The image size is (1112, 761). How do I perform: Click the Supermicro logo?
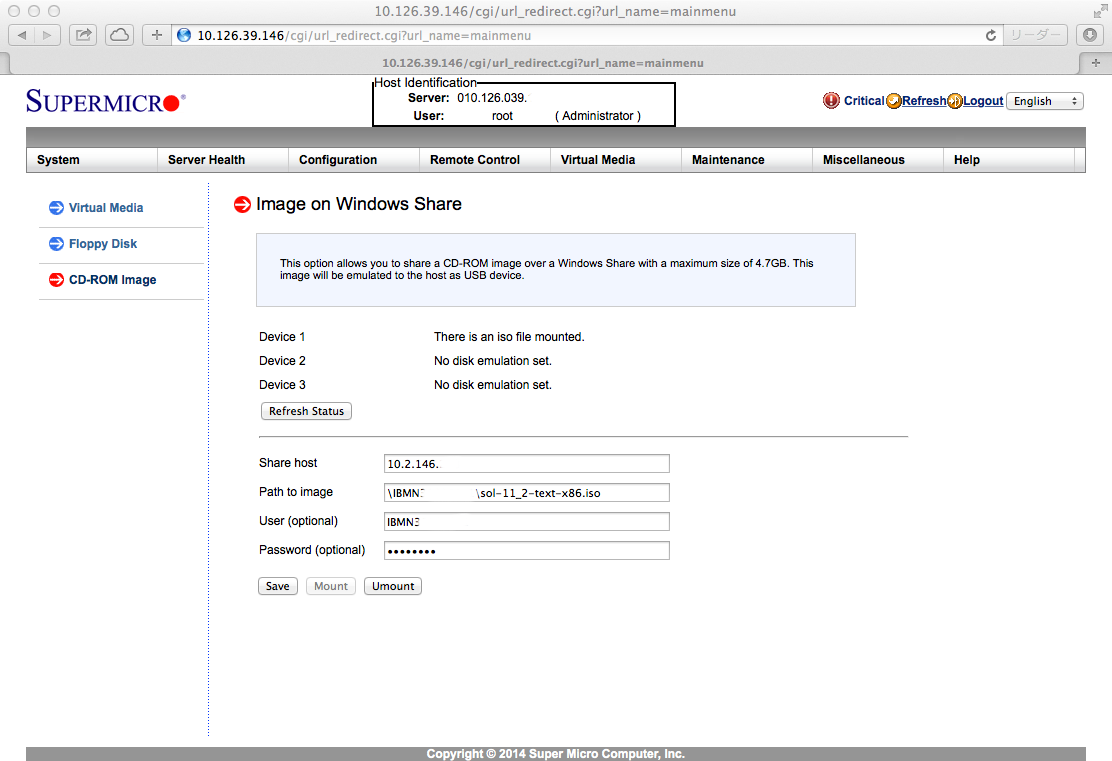[98, 100]
